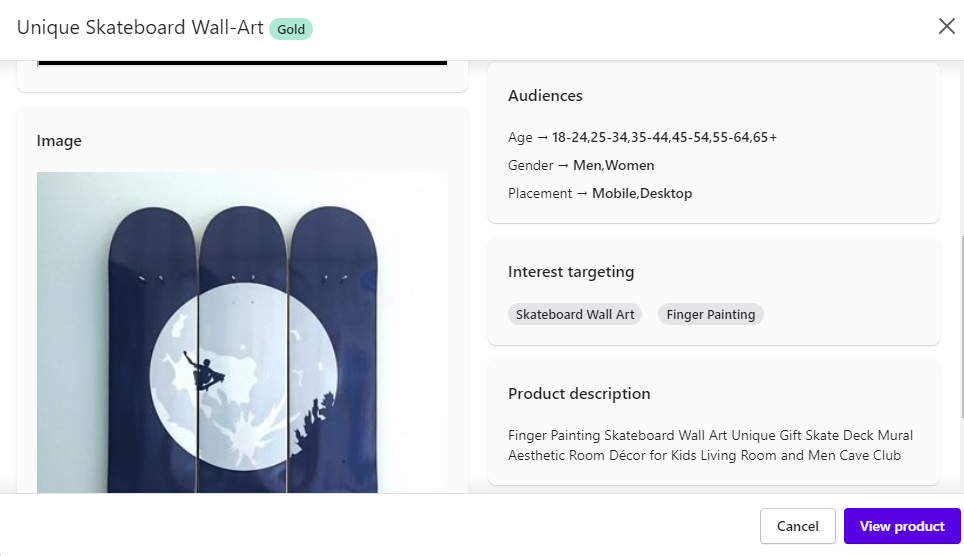964x556 pixels.
Task: Click the Finger Painting product description paragraph
Action: (x=710, y=445)
